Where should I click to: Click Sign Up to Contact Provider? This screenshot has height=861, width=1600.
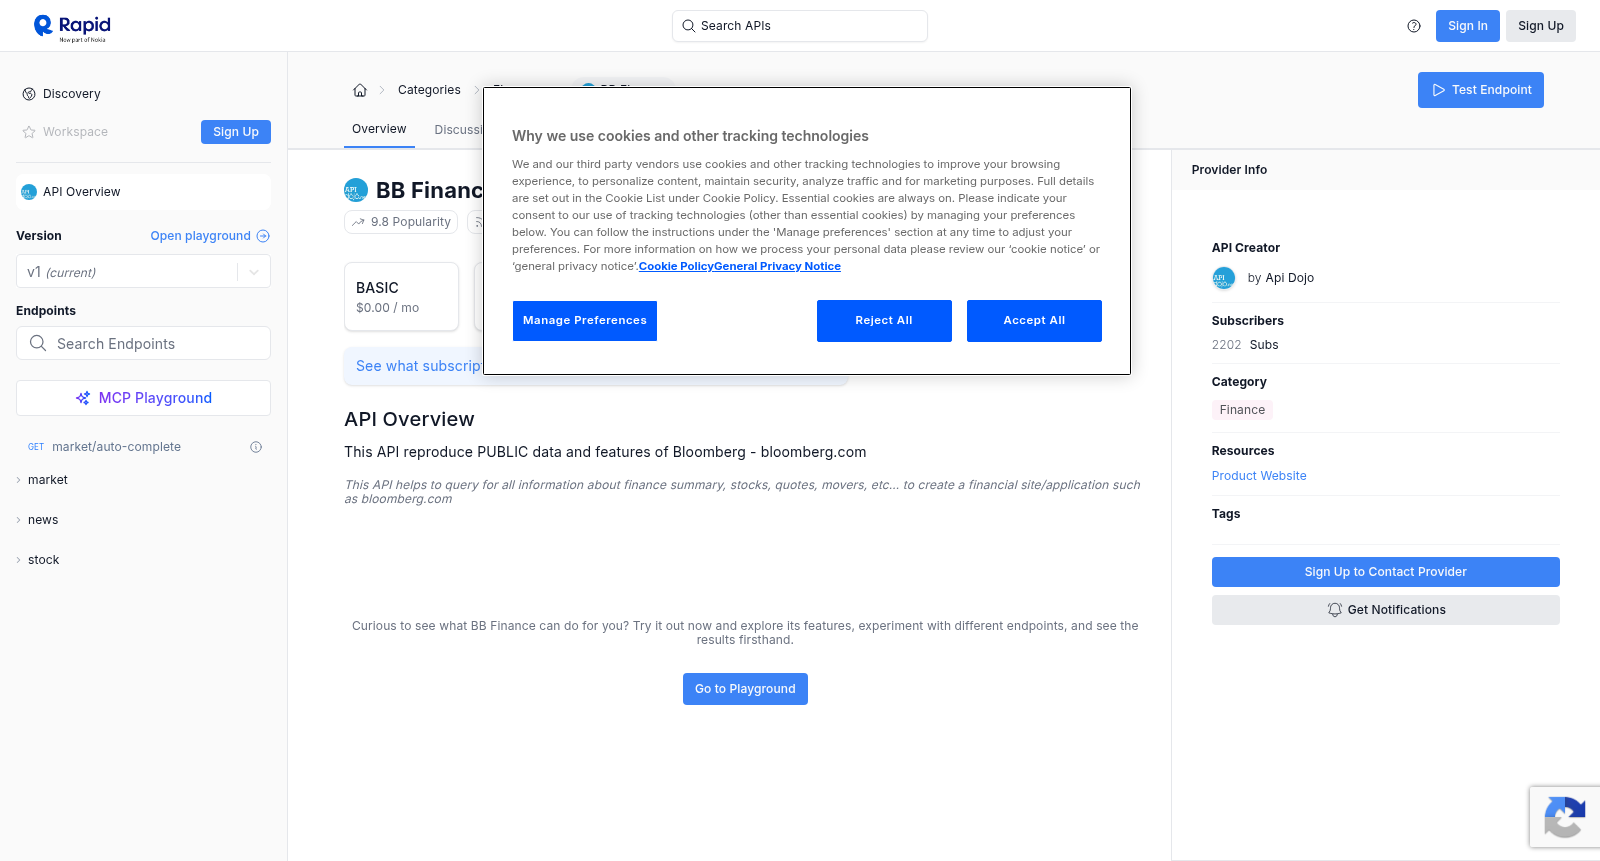pyautogui.click(x=1385, y=572)
